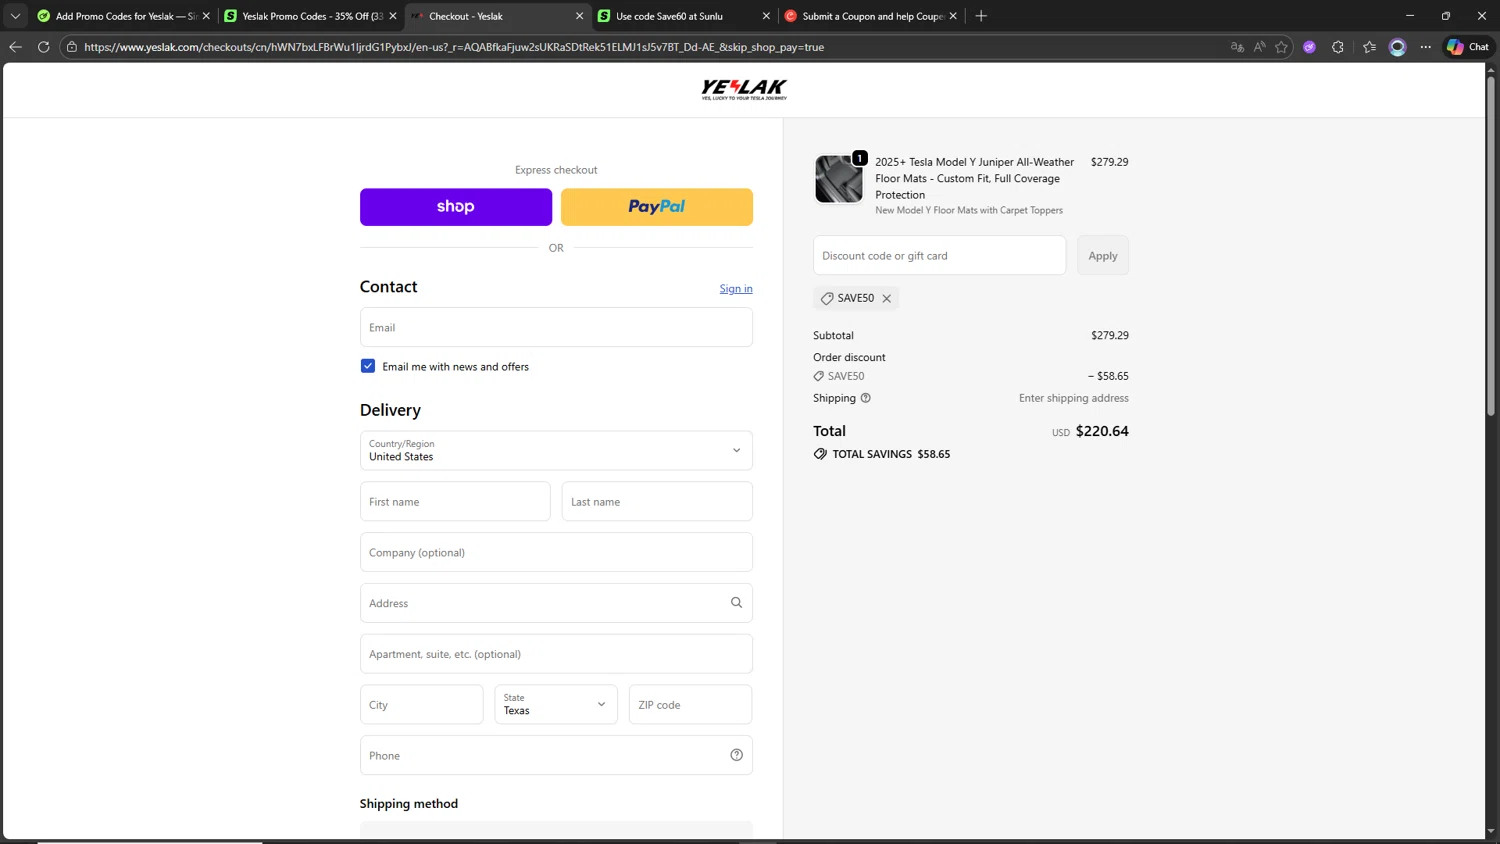
Task: Open a new browser tab
Action: (x=981, y=16)
